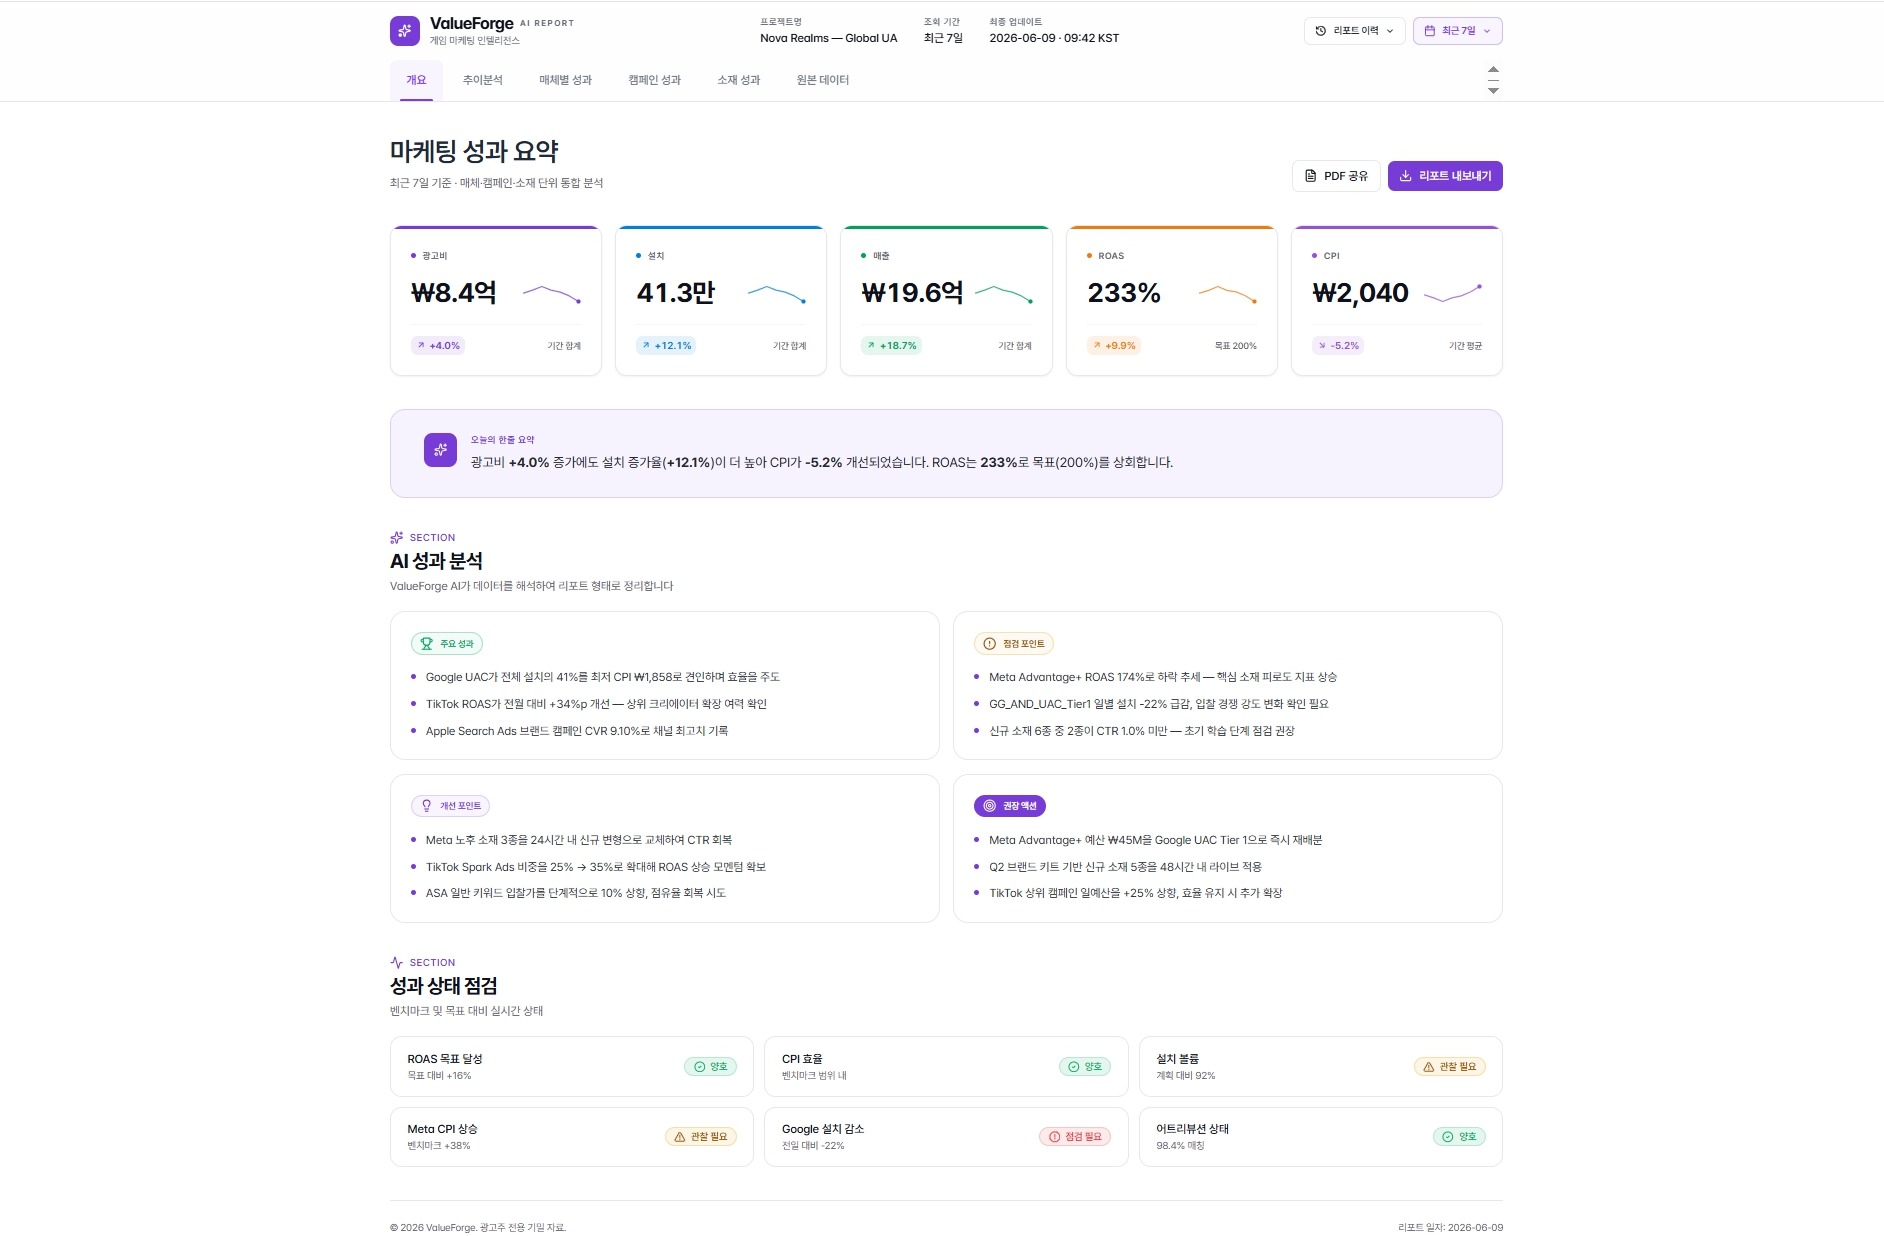Click the lightbulb icon in 개선 포인트 tag
This screenshot has height=1236, width=1884.
coord(427,806)
